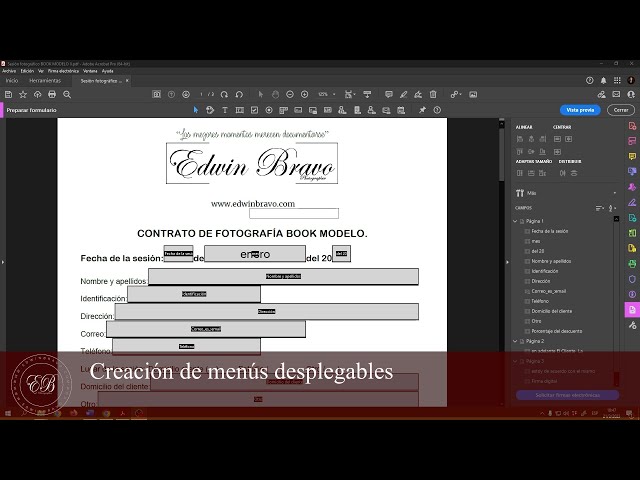
Task: Collapse the Página 2 tree node
Action: pos(515,341)
